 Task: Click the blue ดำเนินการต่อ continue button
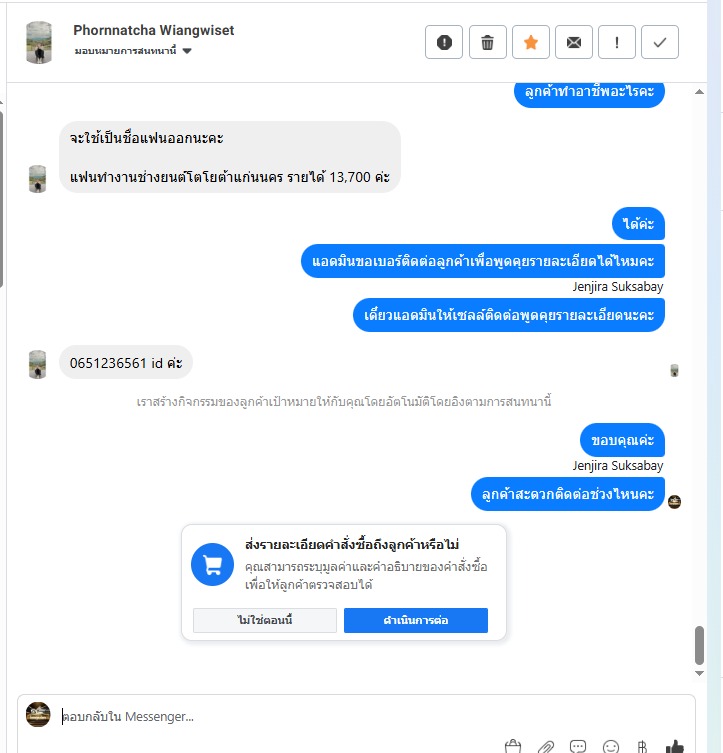click(416, 620)
